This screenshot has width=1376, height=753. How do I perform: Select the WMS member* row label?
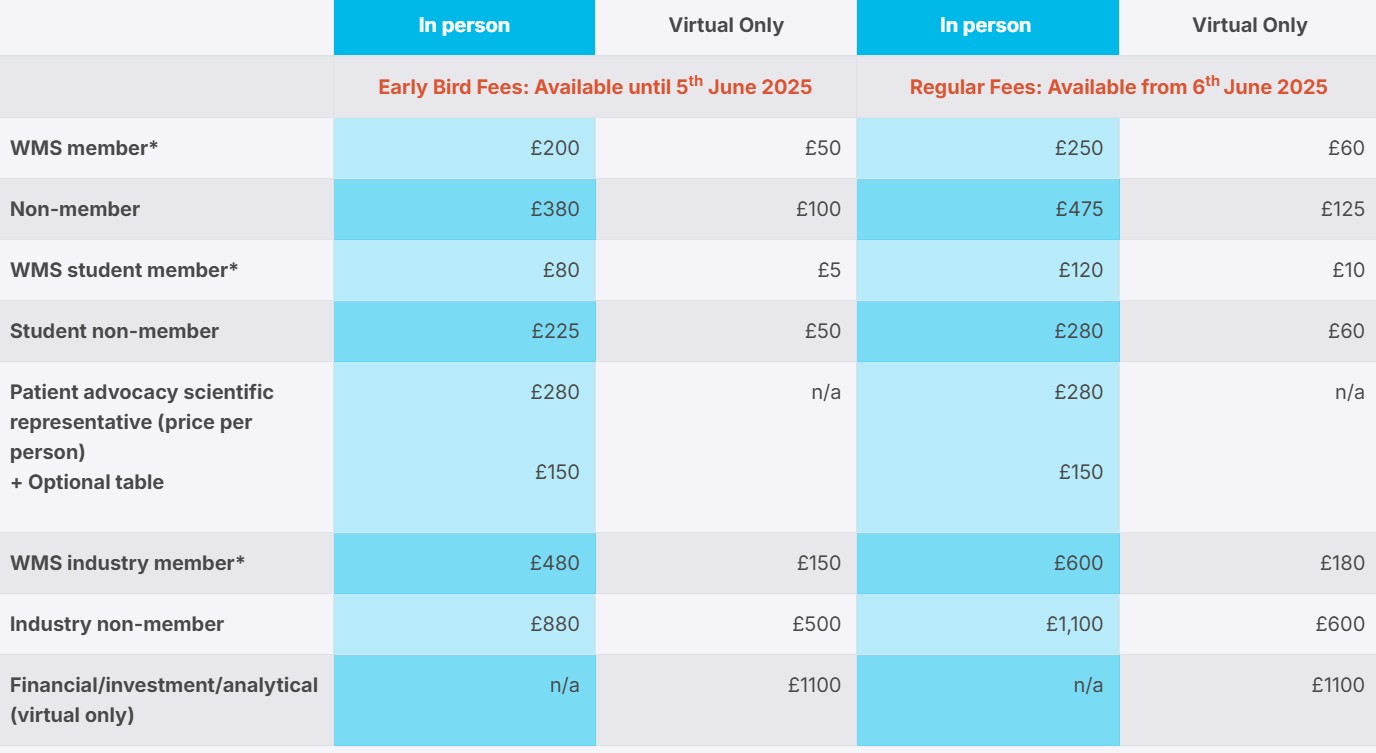click(84, 148)
